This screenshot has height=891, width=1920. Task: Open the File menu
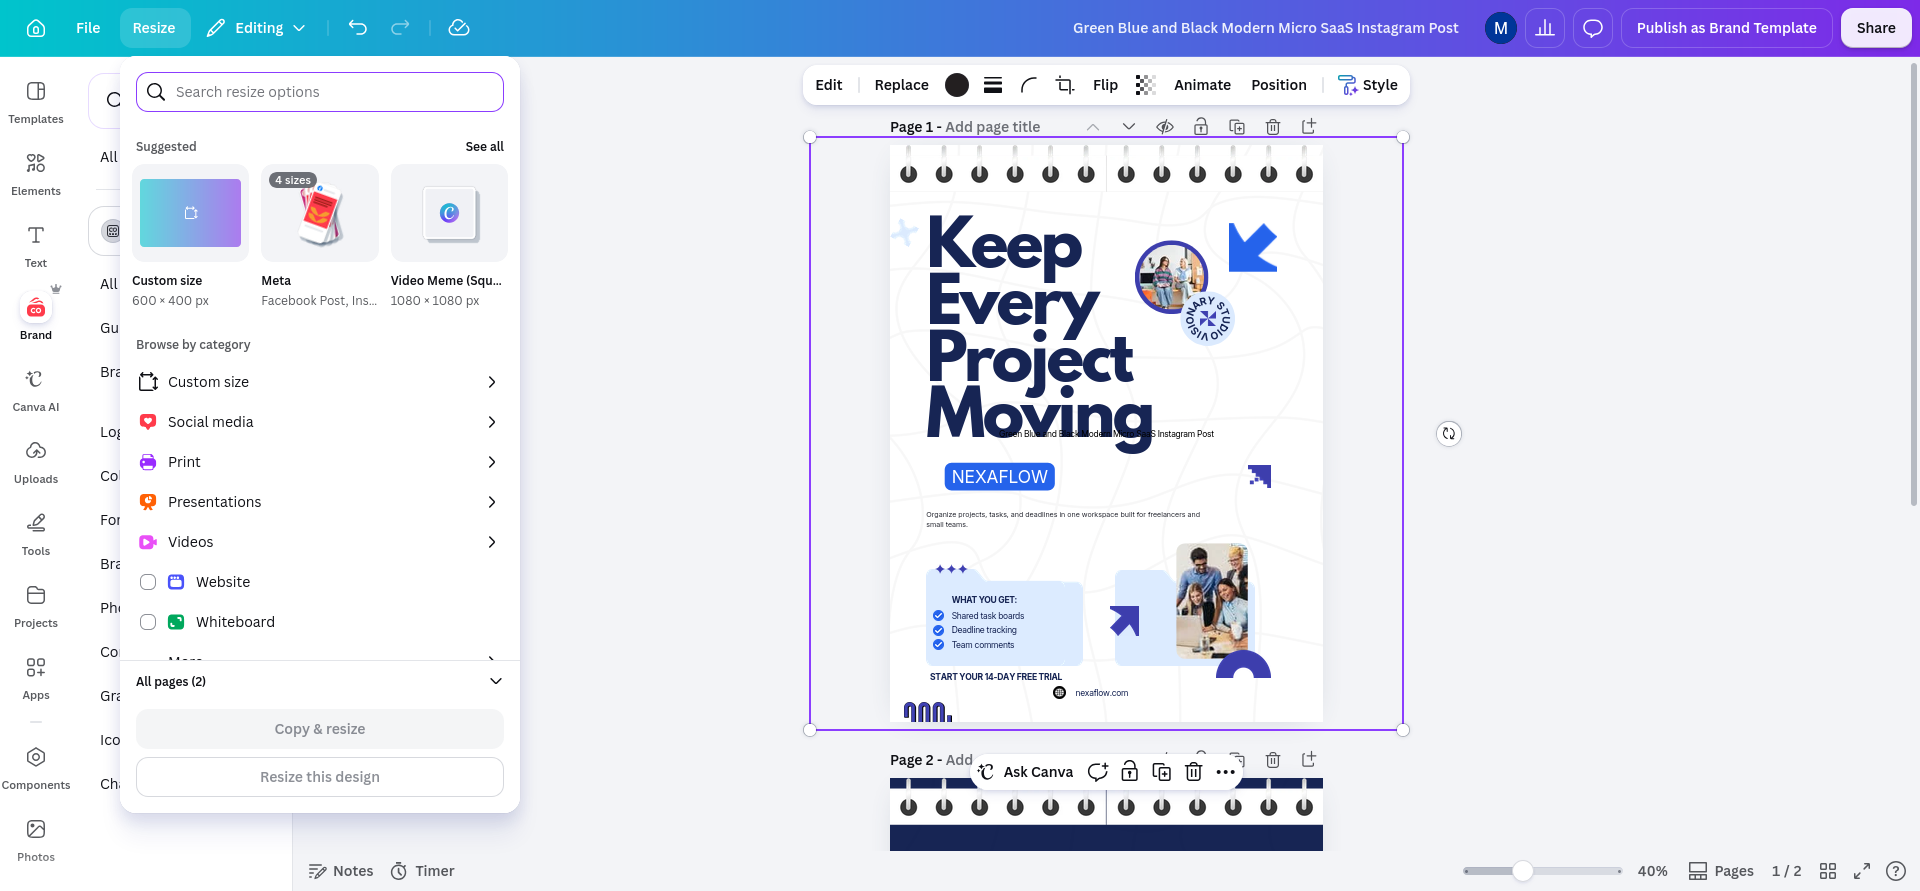88,28
